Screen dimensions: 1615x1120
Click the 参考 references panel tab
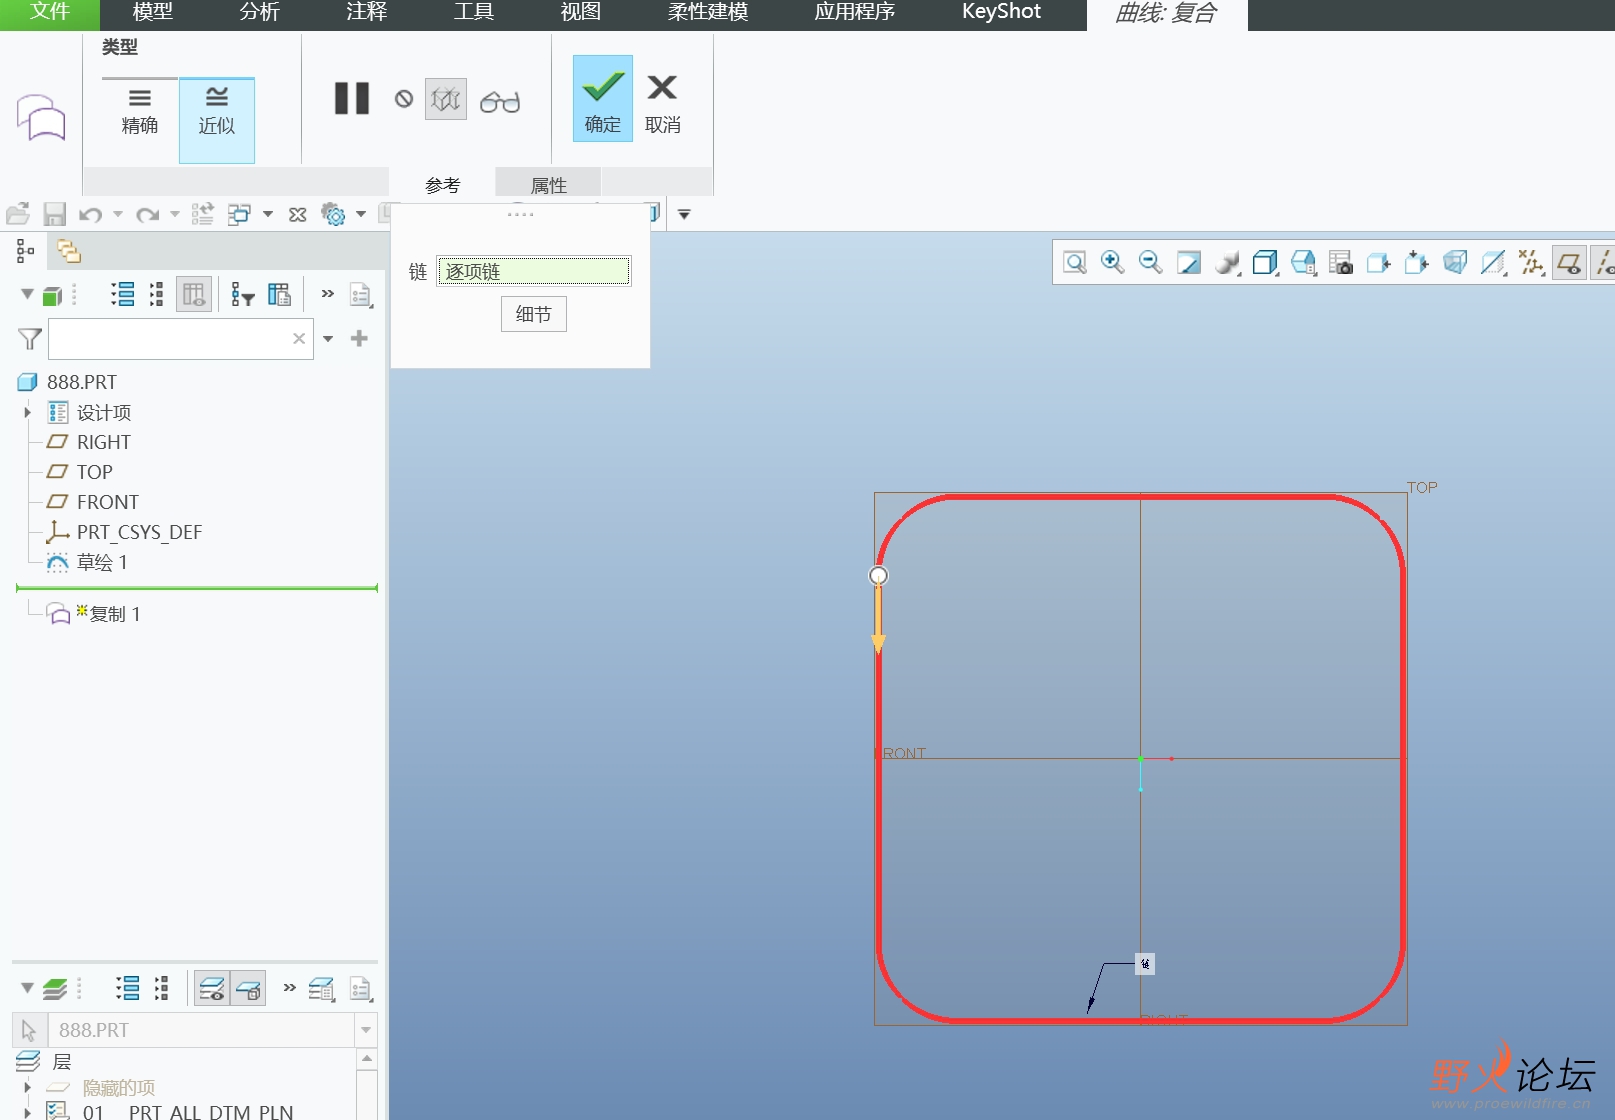tap(442, 185)
